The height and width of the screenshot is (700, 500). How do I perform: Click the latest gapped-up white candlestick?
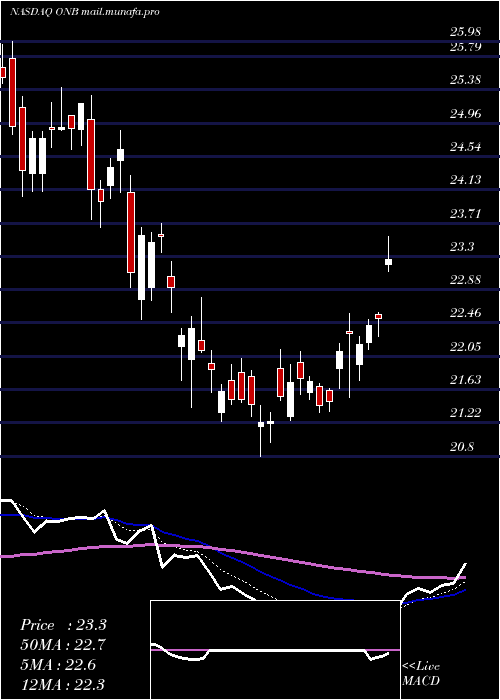tap(388, 262)
